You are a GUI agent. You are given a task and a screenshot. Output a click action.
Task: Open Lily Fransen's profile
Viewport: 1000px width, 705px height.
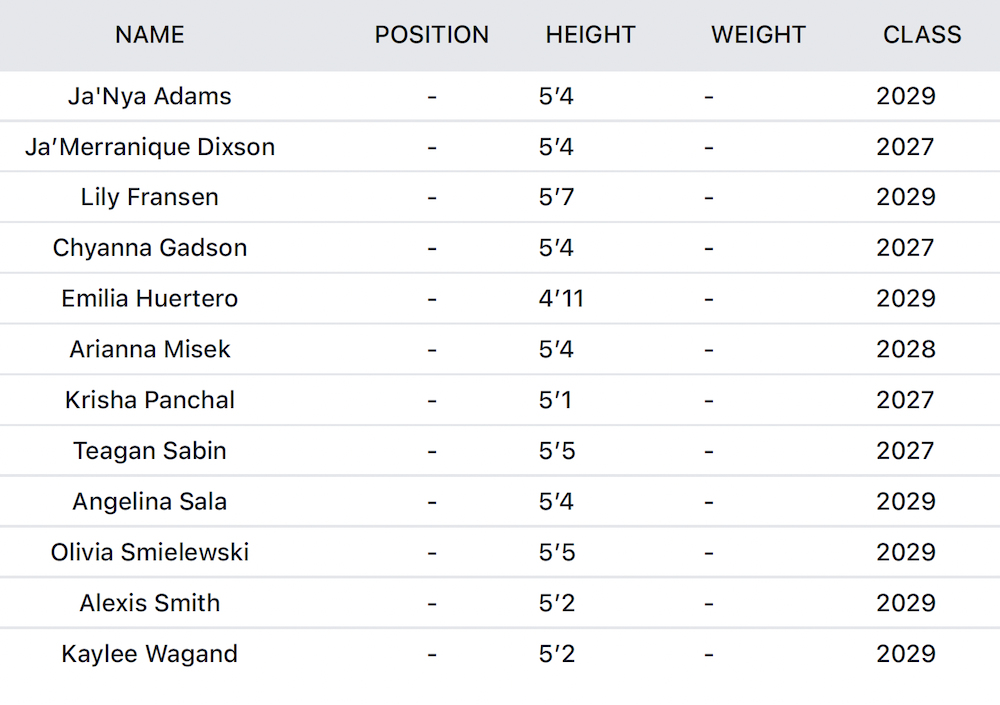point(150,197)
